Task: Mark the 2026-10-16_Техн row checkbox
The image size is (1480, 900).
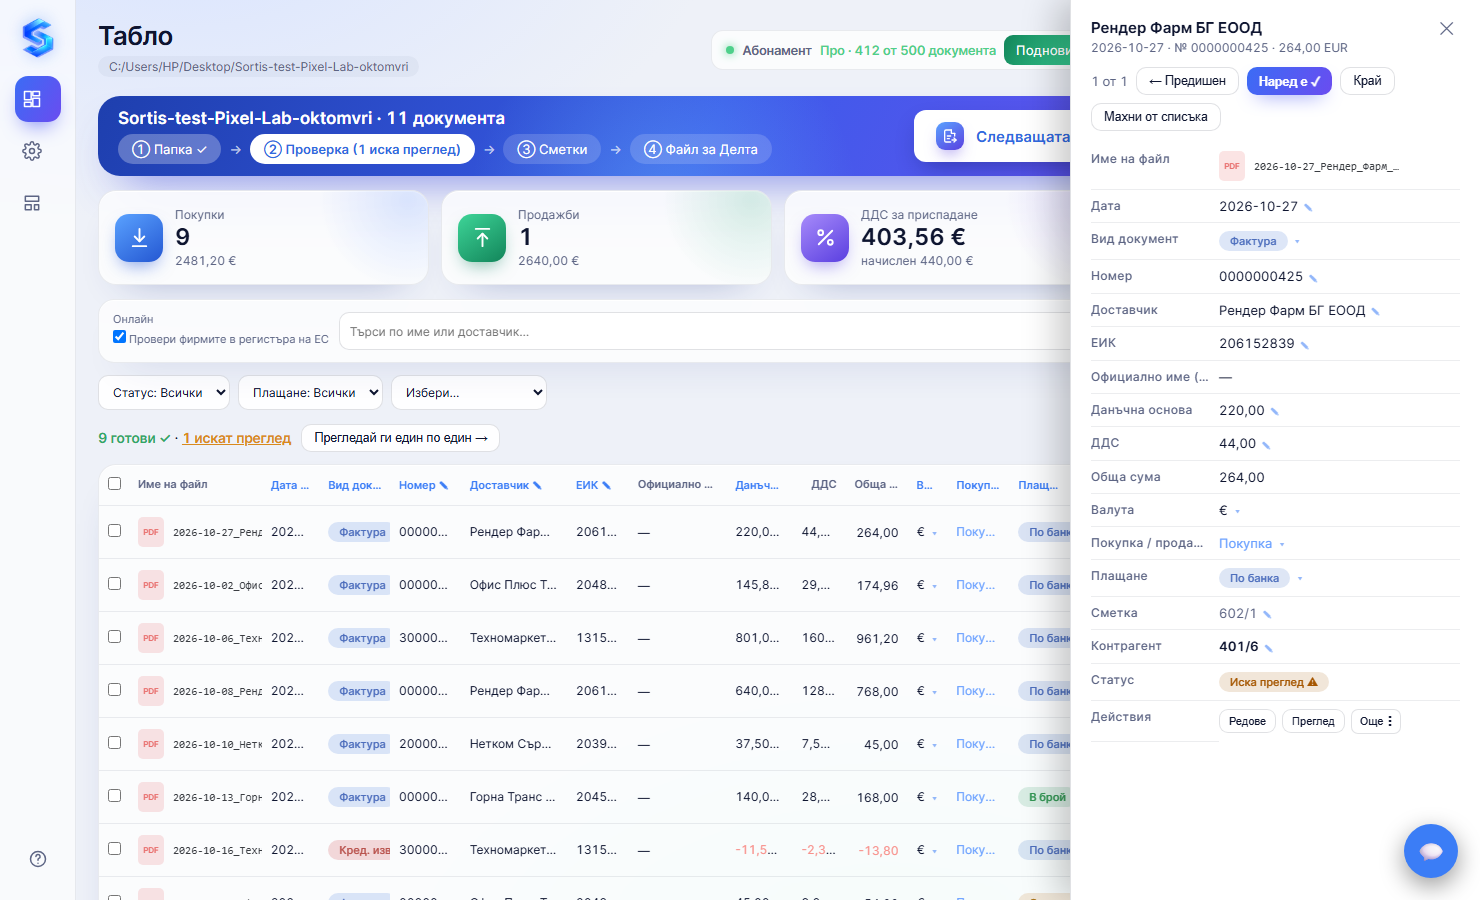Action: pyautogui.click(x=115, y=849)
